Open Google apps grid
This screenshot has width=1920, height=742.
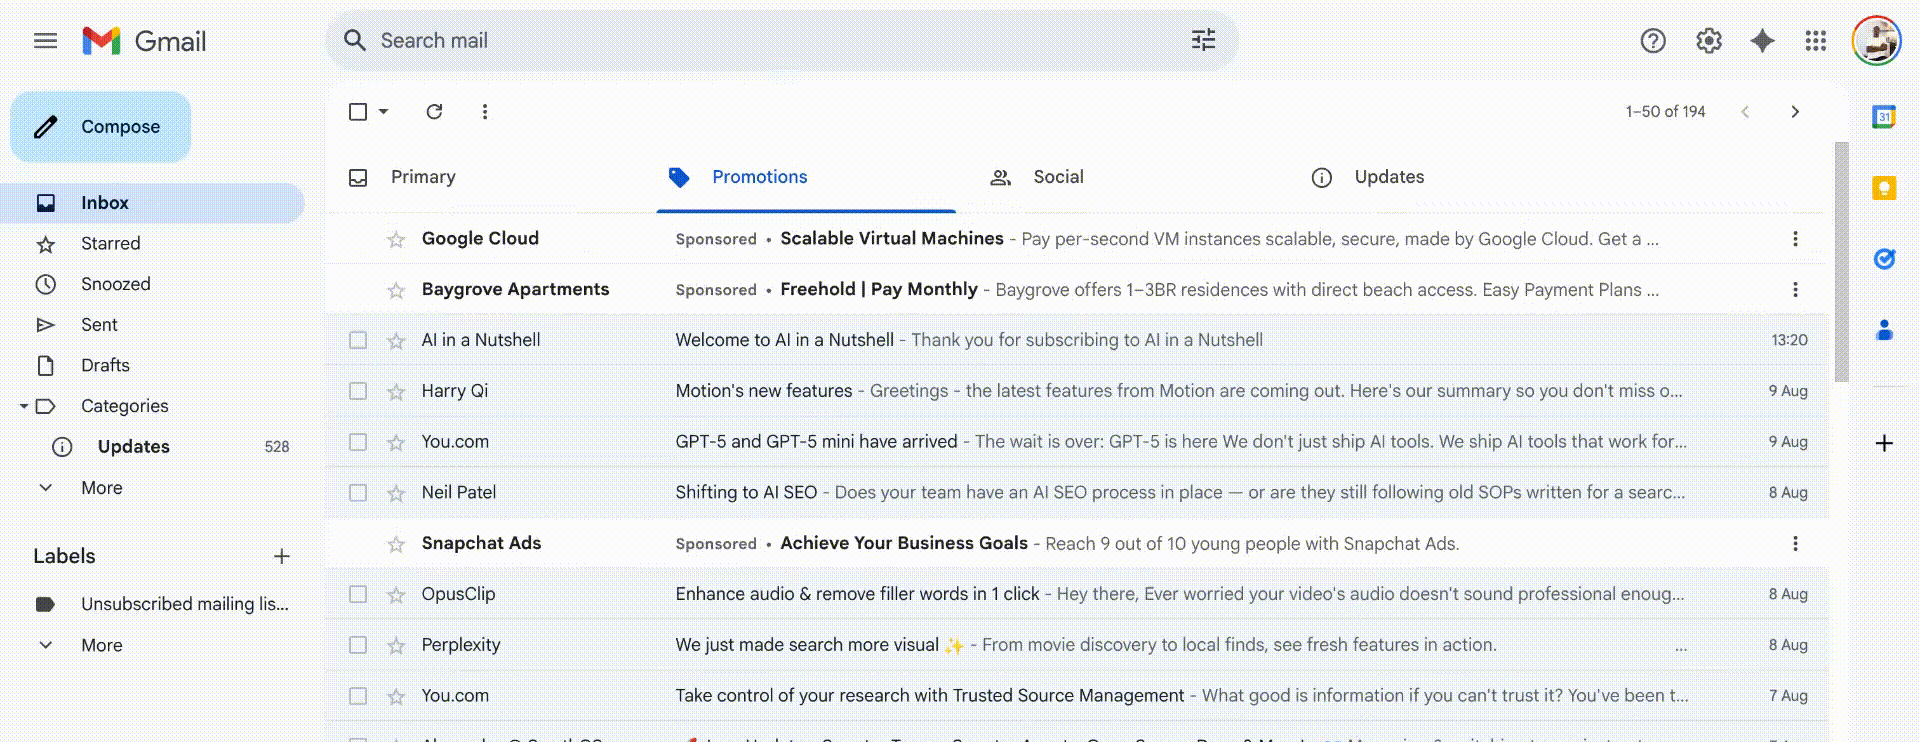[1816, 41]
